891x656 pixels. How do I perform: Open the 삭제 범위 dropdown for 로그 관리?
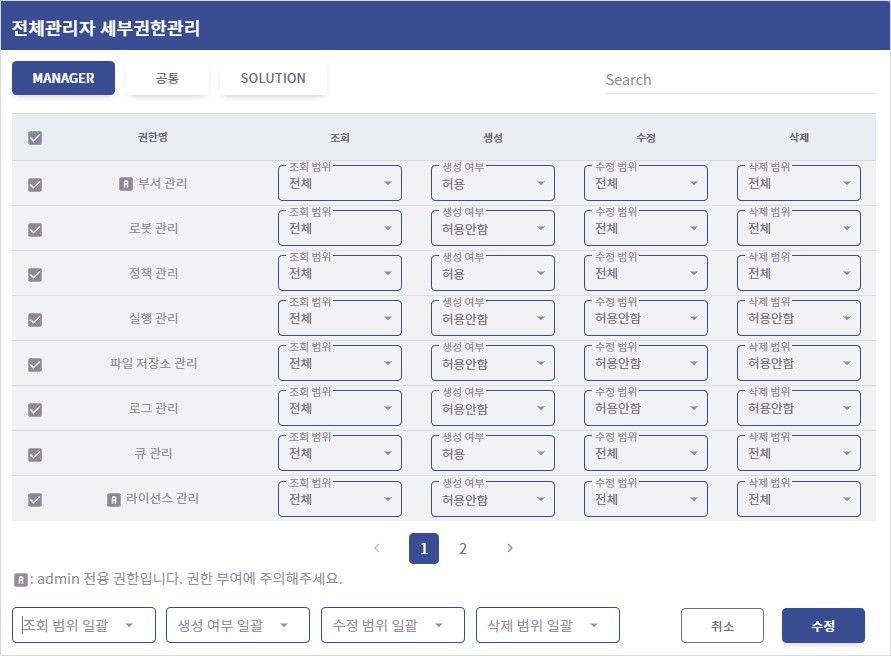point(798,408)
